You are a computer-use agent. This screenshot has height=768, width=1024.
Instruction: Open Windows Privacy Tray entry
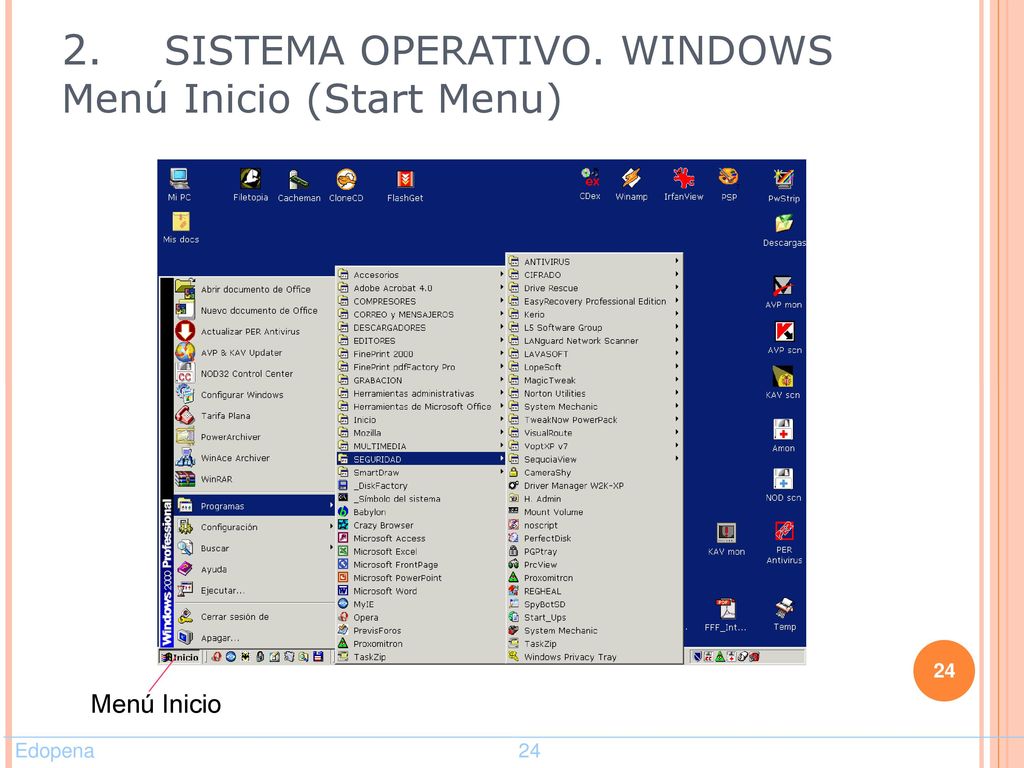(x=594, y=657)
